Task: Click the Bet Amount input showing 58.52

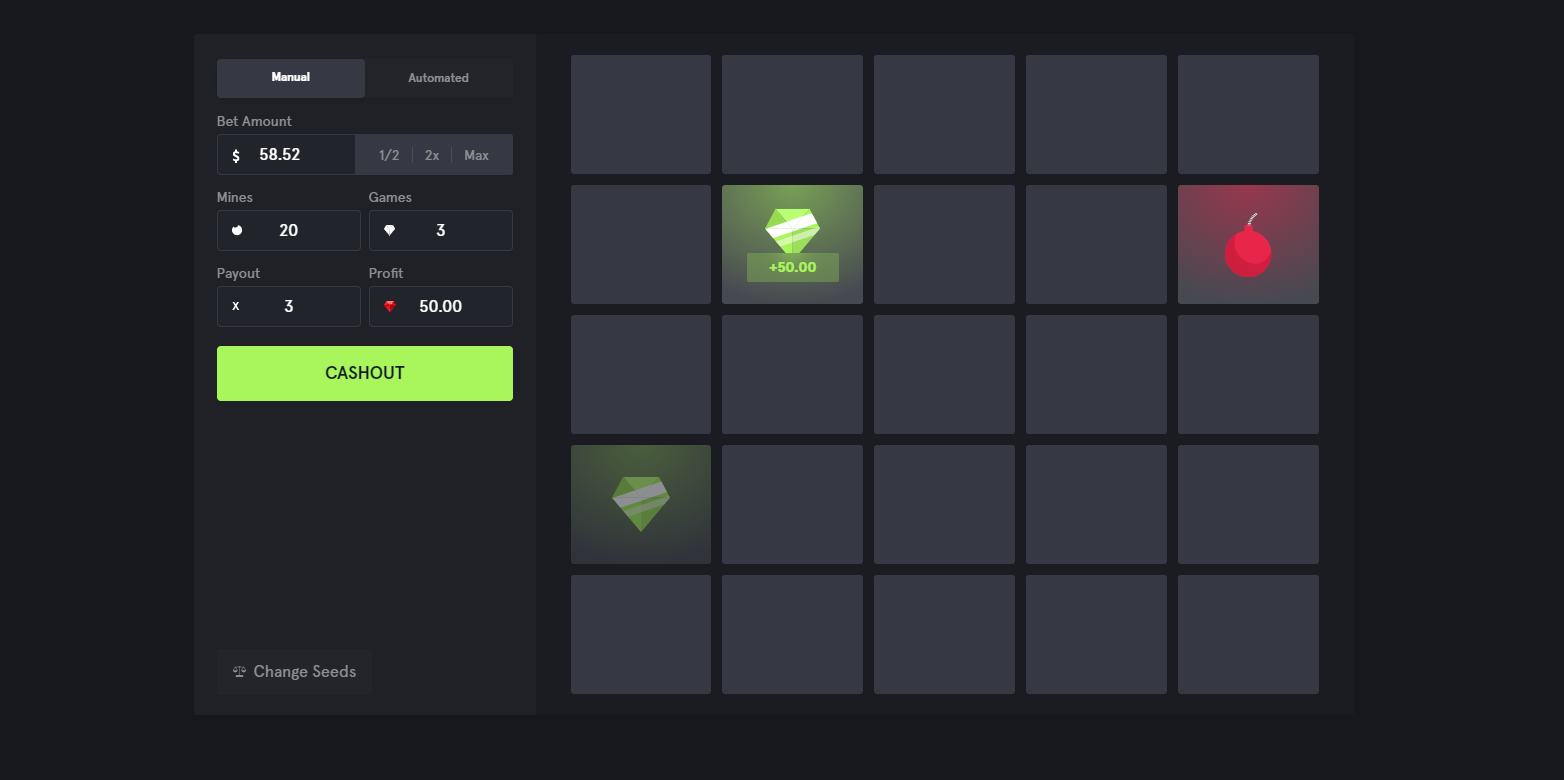Action: (x=300, y=155)
